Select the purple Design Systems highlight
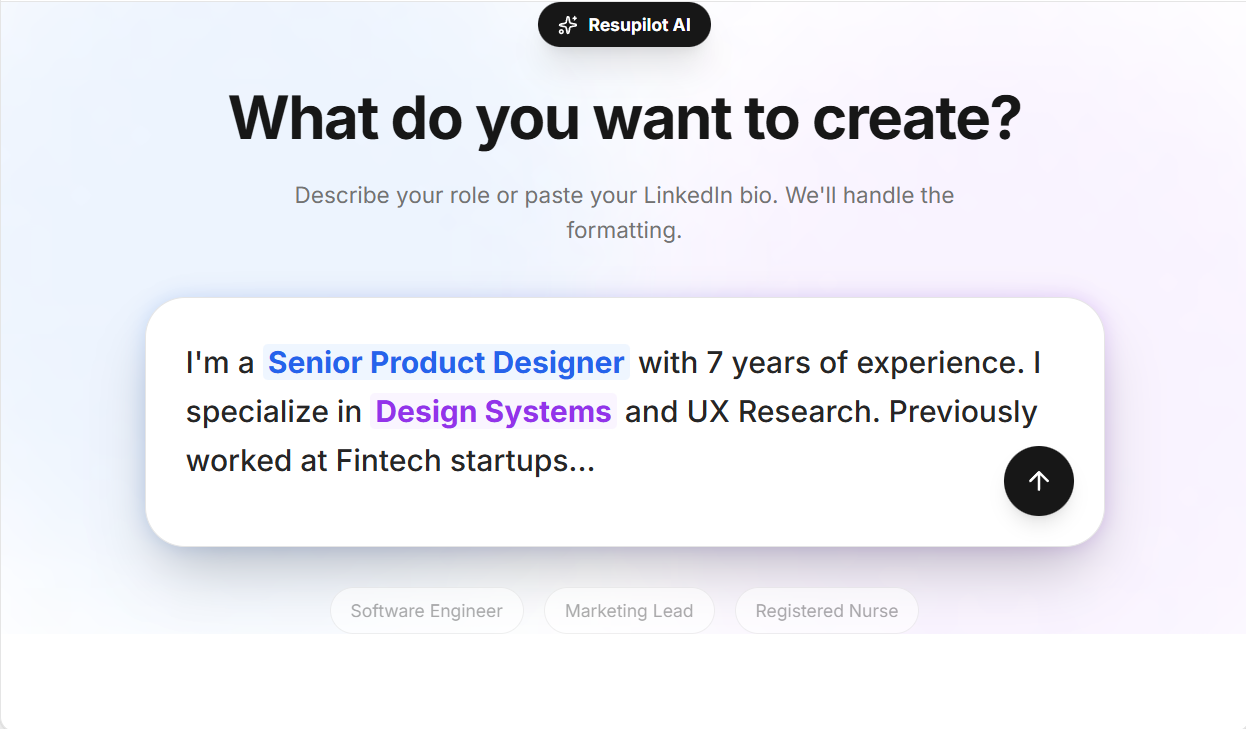This screenshot has width=1246, height=729. tap(493, 411)
